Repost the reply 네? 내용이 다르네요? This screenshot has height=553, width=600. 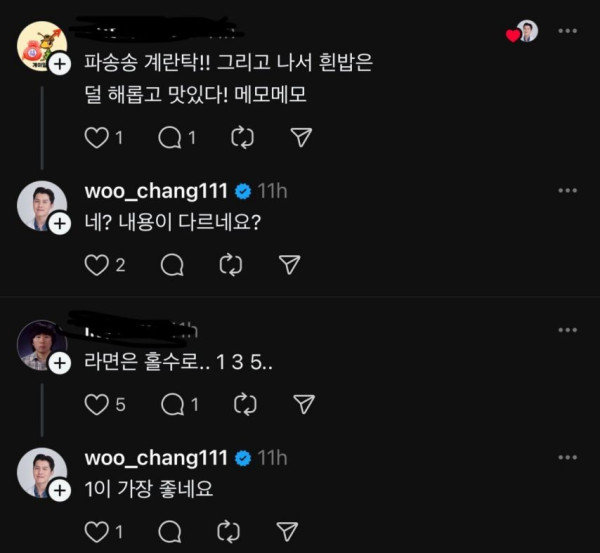[x=231, y=264]
